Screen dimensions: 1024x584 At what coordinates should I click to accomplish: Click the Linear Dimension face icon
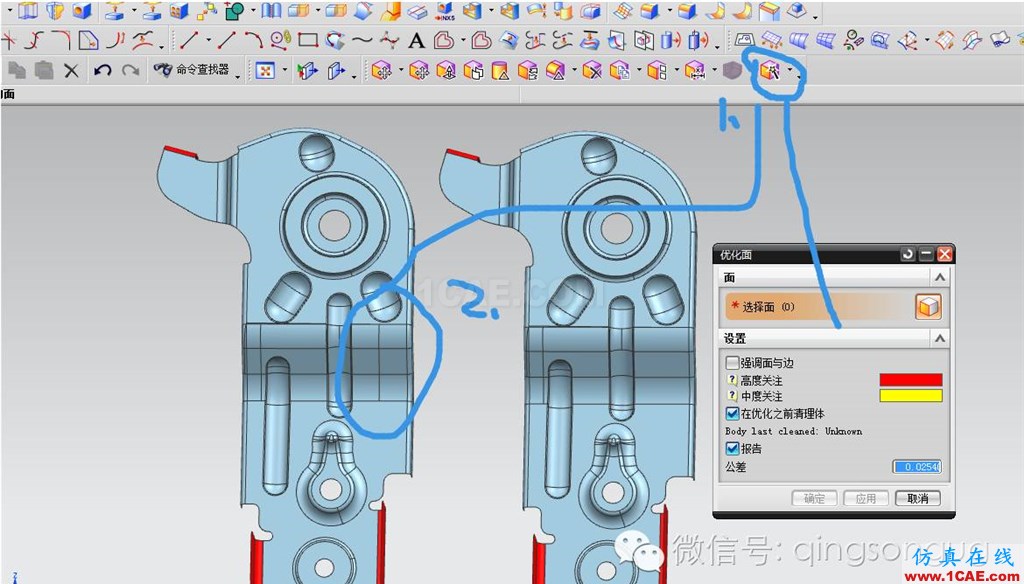pos(695,70)
